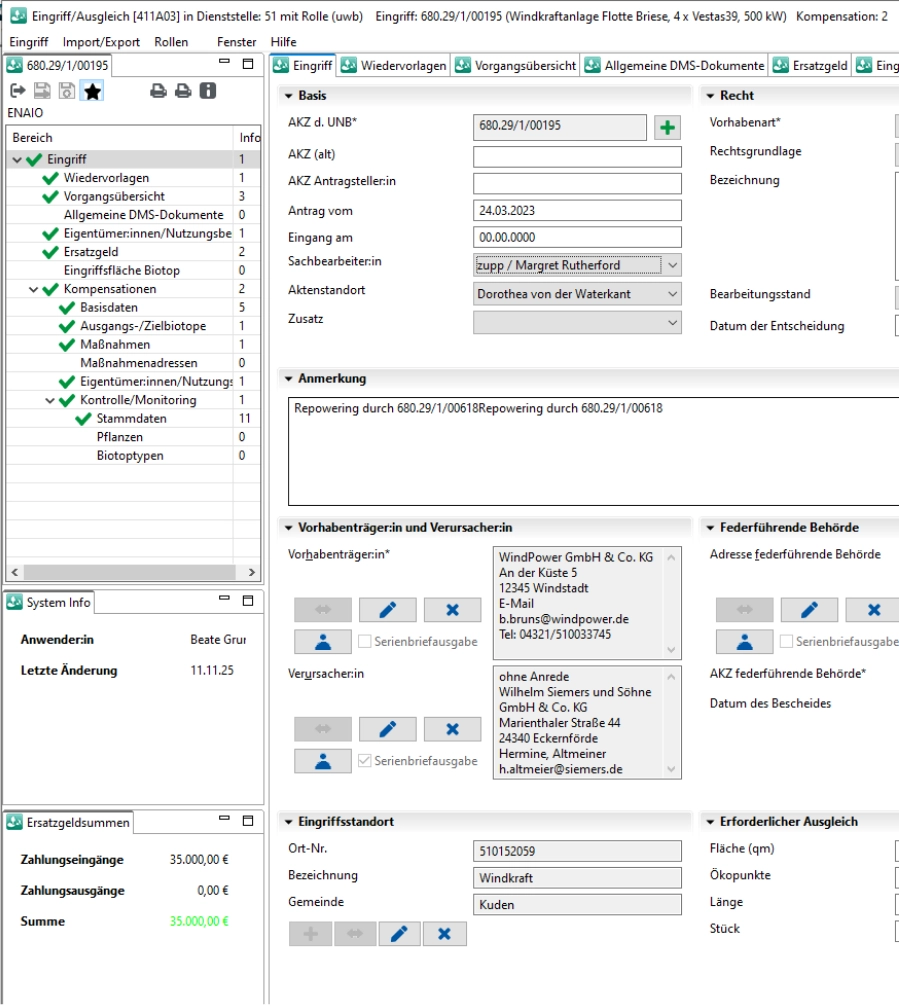Click green plus beside AKZ d. UNB

(667, 127)
